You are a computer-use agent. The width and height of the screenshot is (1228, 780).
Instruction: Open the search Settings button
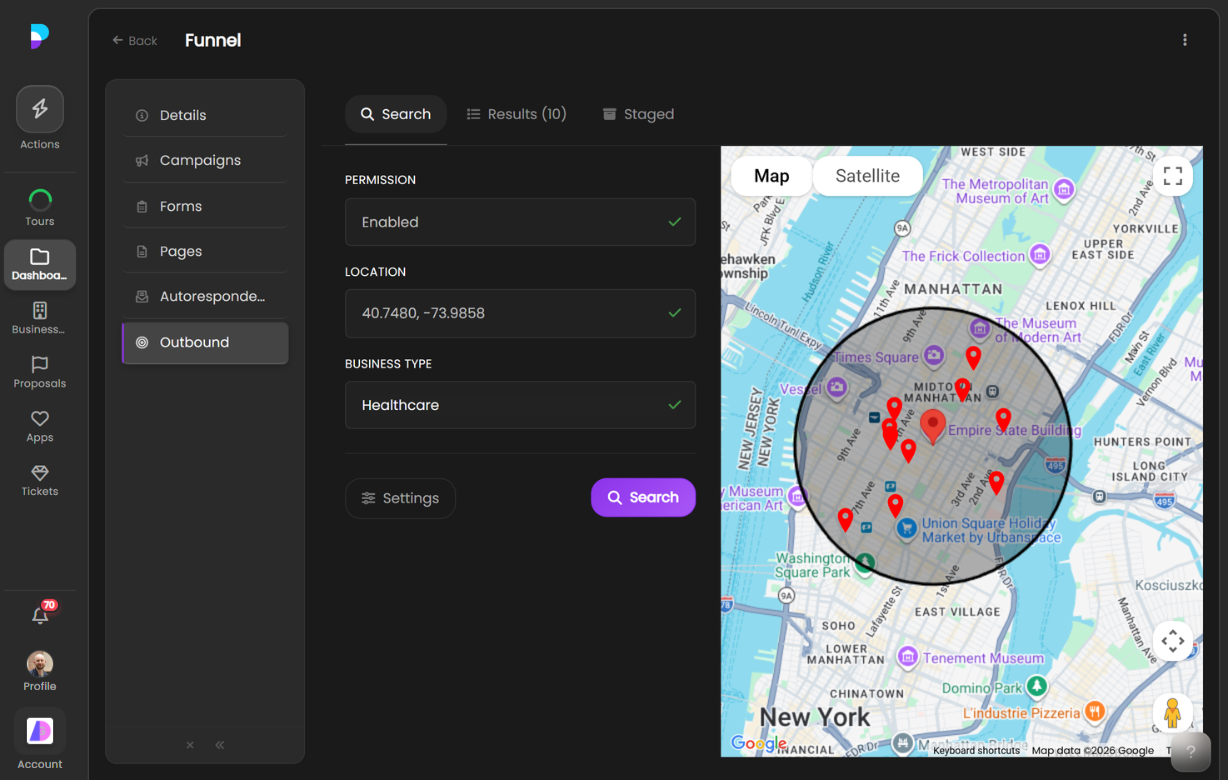[x=400, y=498]
